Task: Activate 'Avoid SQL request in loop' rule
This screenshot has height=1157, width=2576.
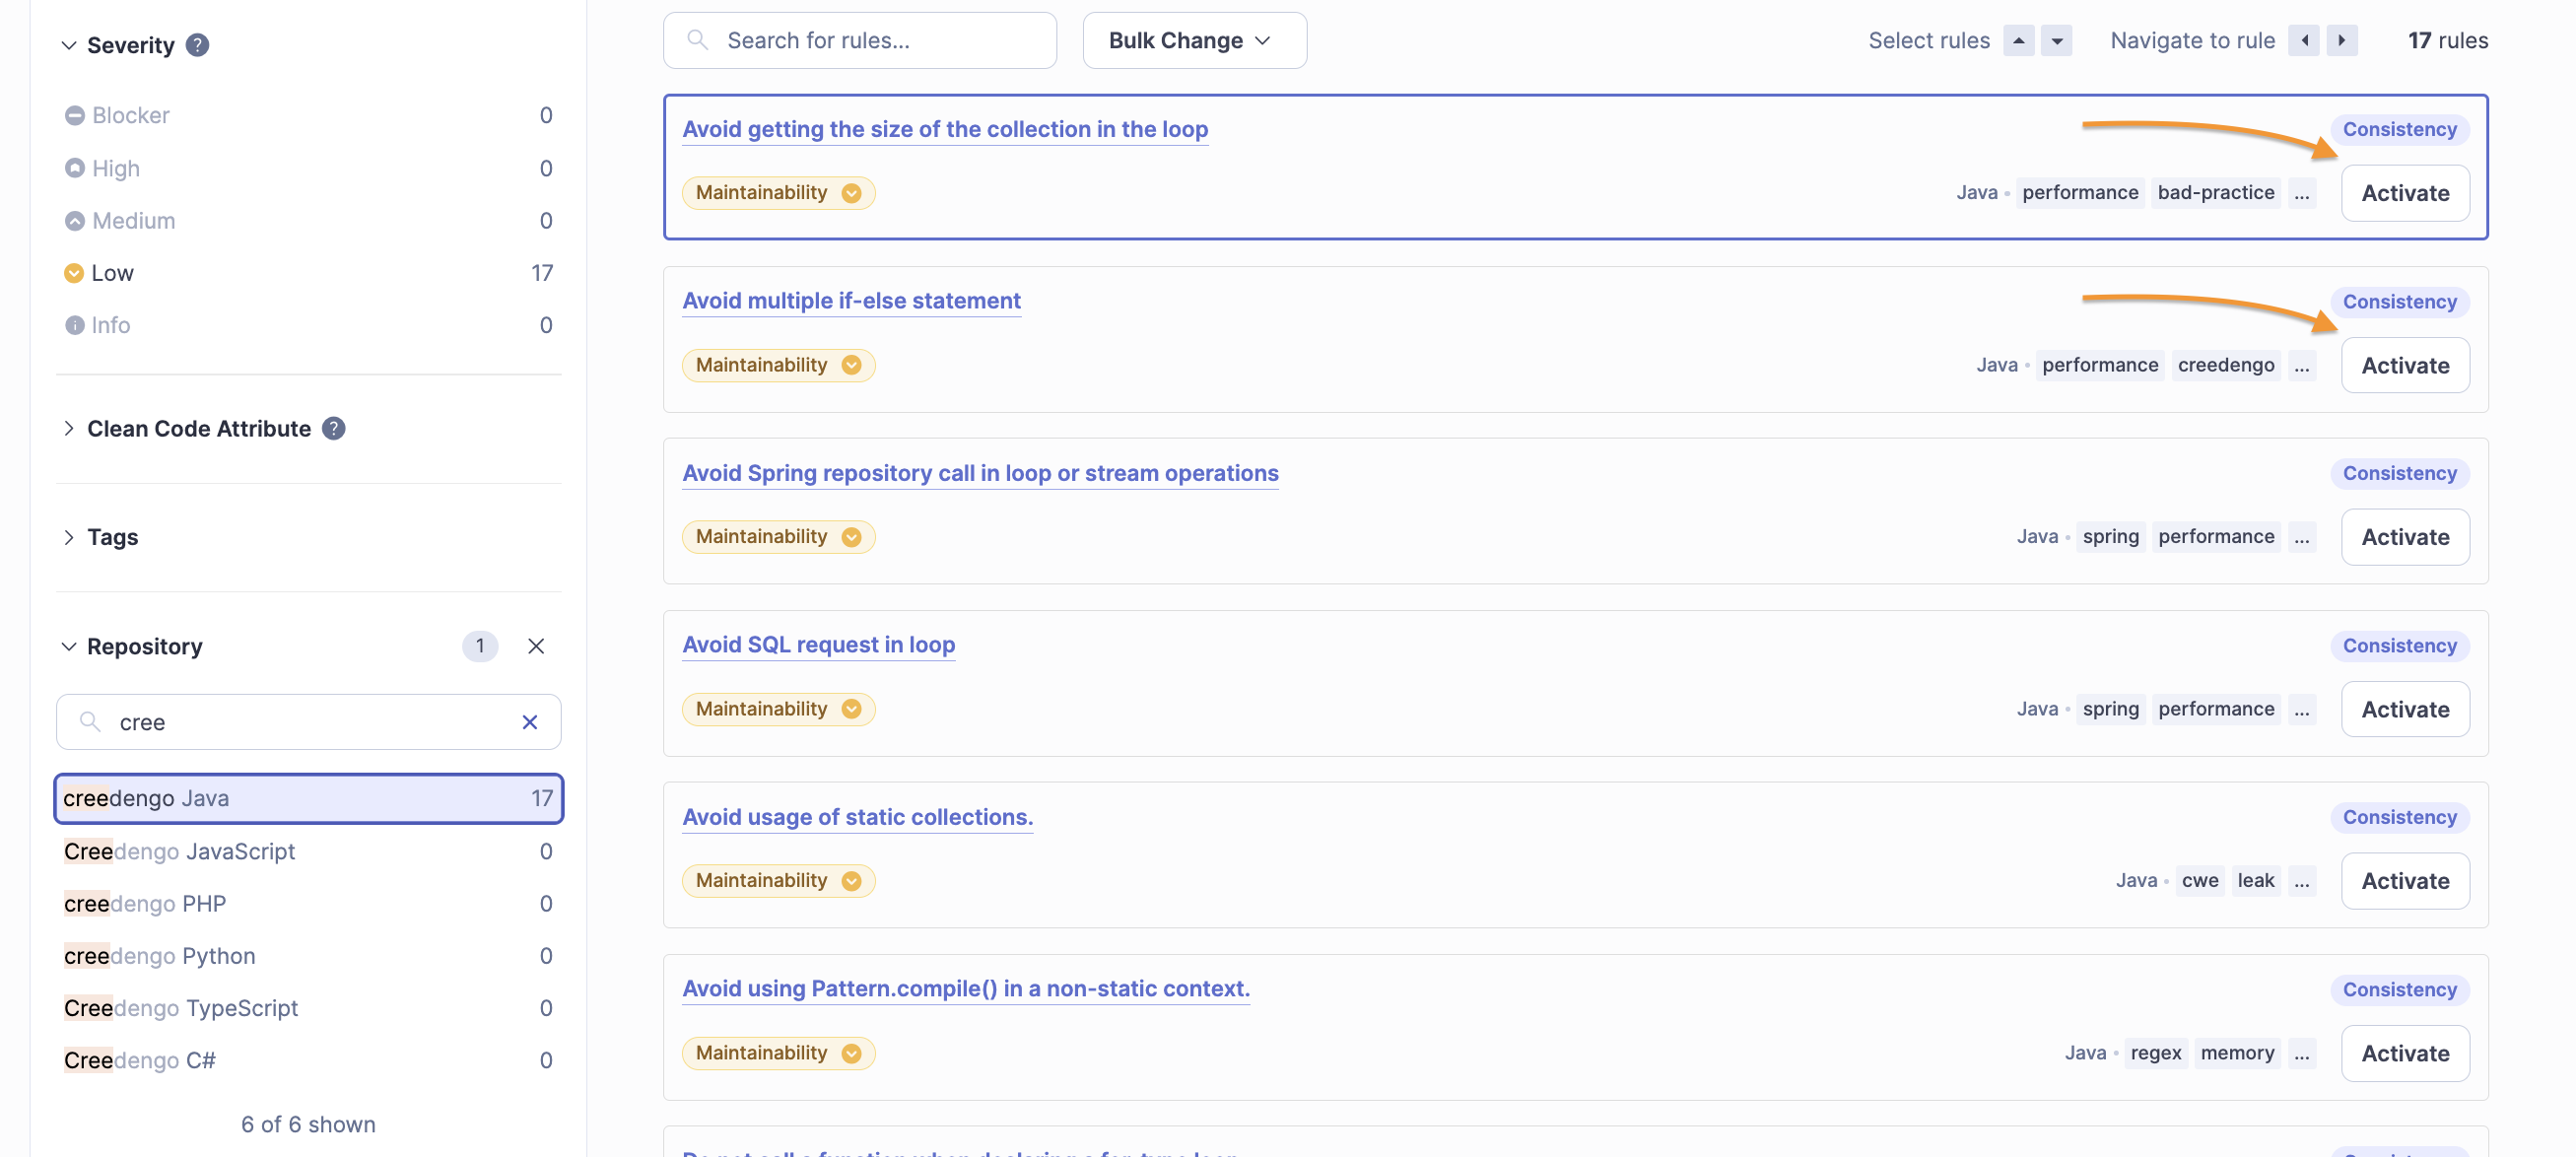Action: tap(2405, 709)
